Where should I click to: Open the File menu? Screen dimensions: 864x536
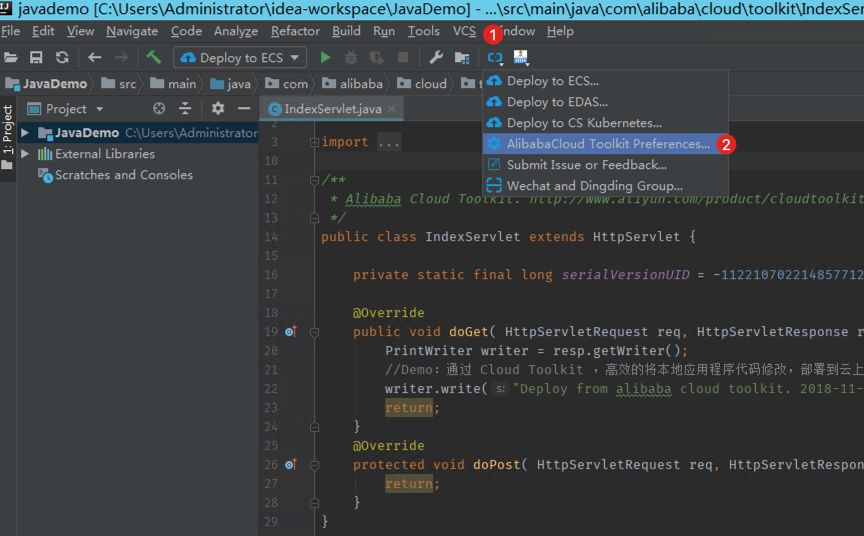pyautogui.click(x=10, y=31)
